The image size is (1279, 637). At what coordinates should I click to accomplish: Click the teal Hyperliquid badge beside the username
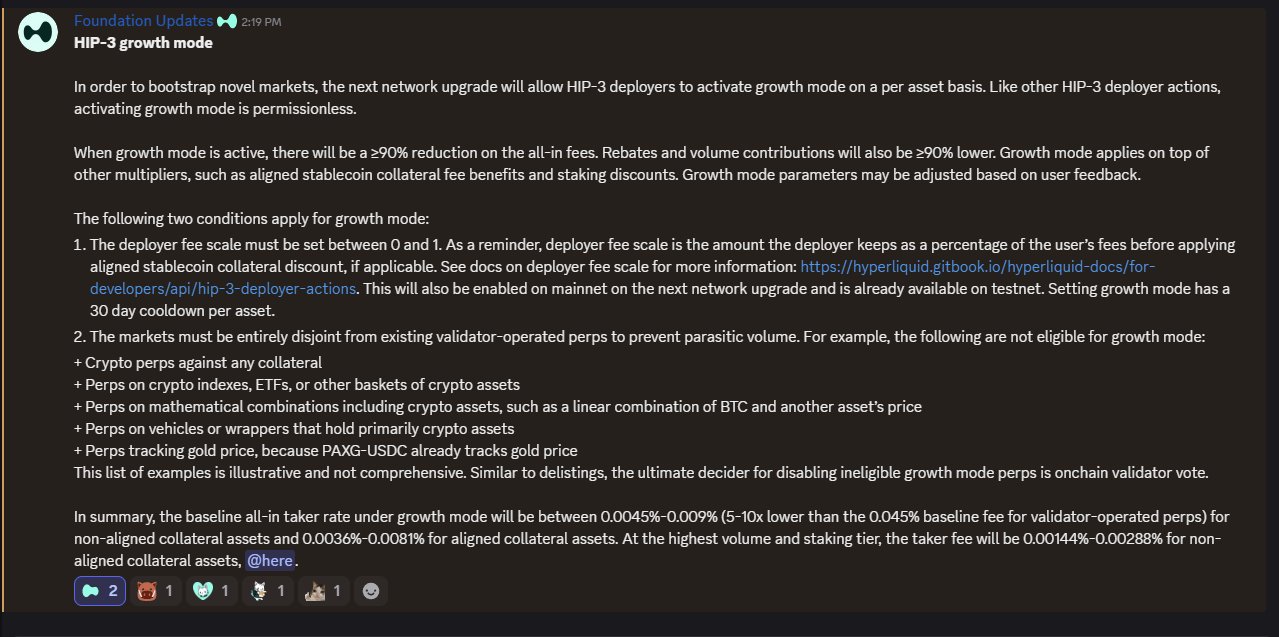pos(226,20)
